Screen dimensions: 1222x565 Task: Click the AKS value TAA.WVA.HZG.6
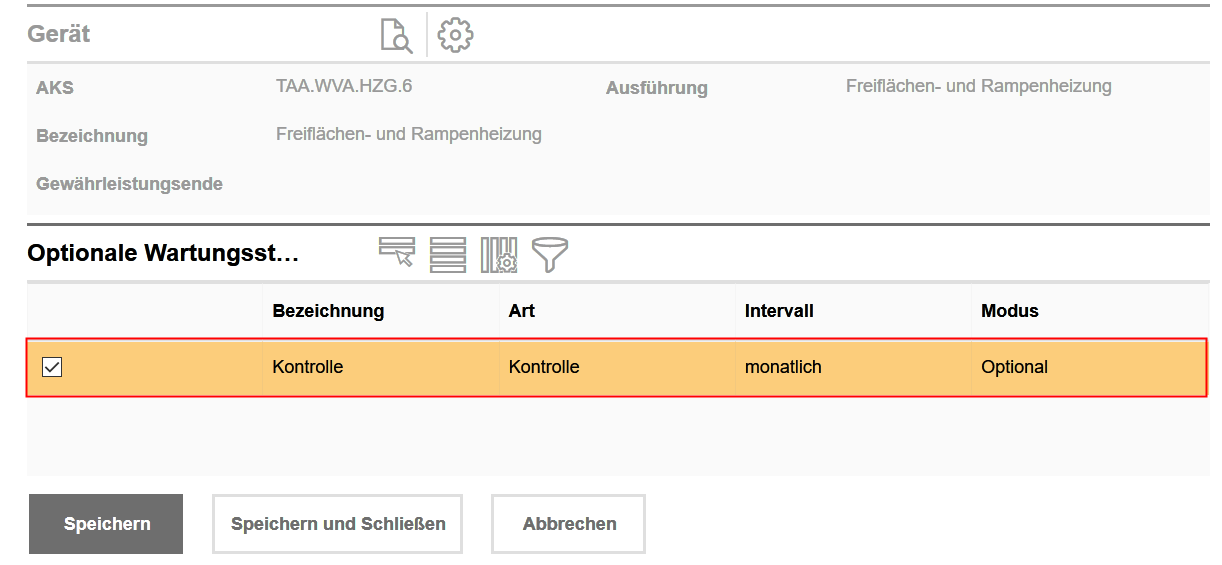point(344,86)
